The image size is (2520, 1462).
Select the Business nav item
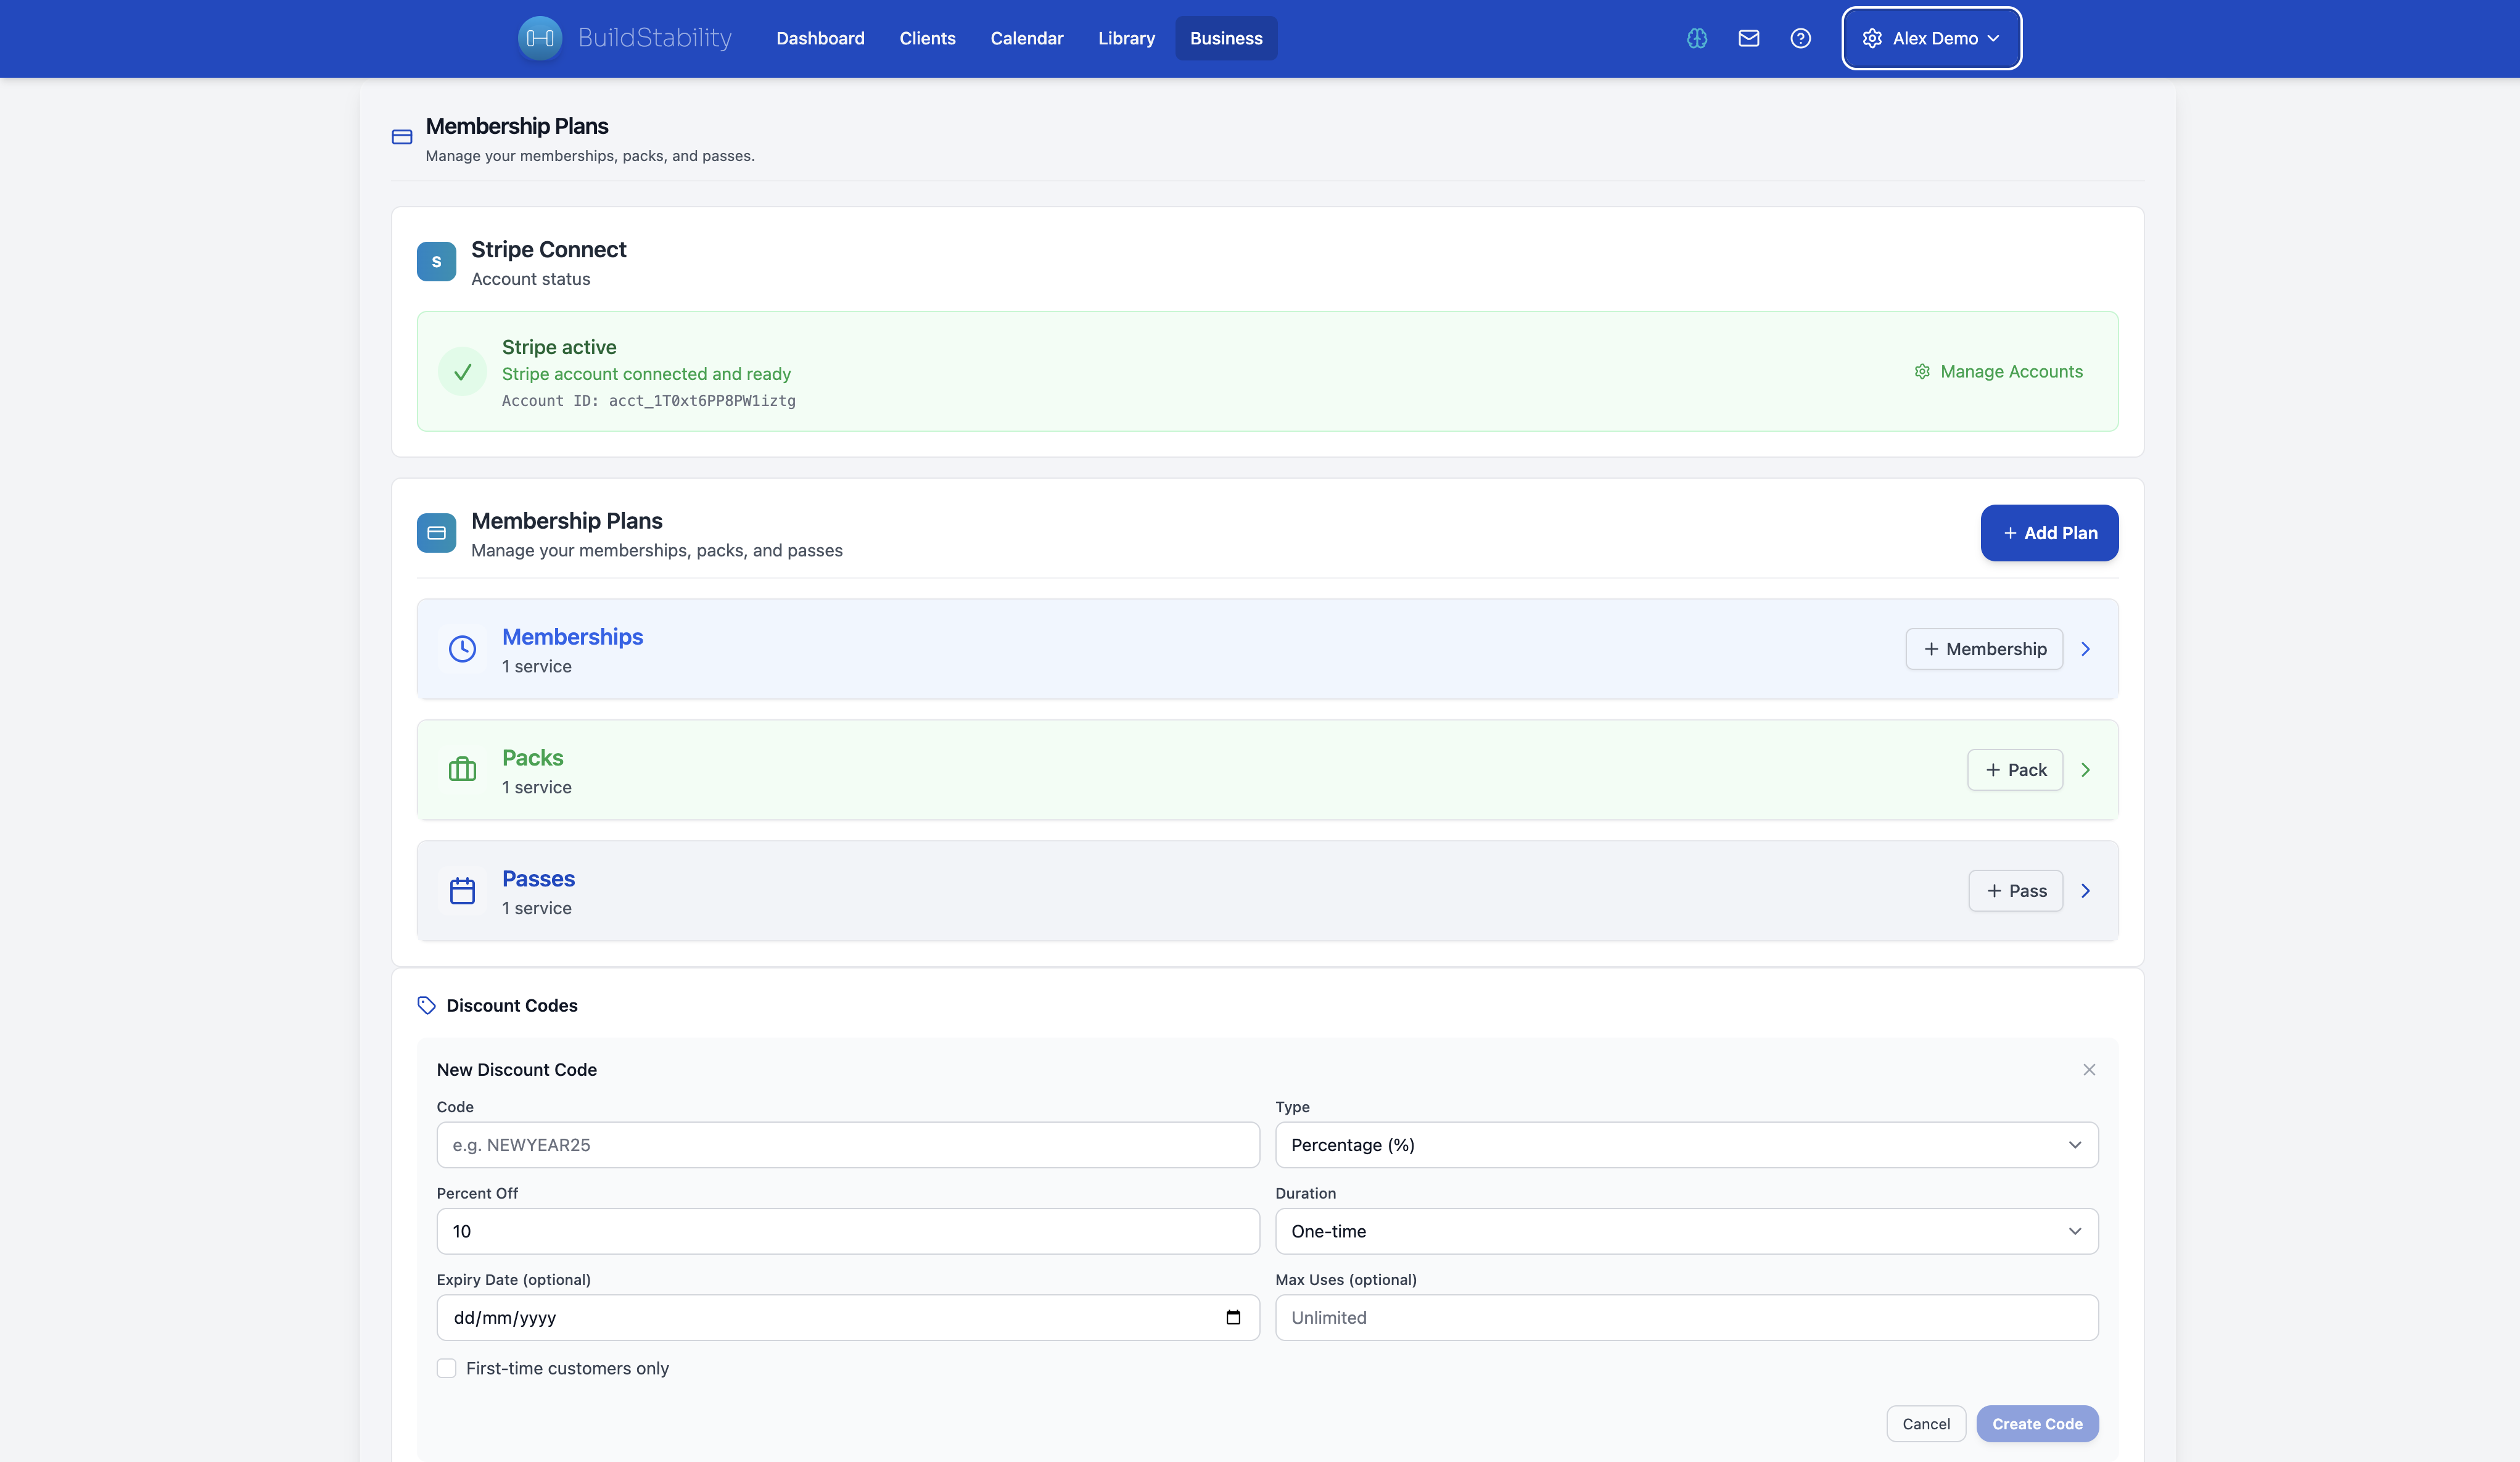[1226, 38]
